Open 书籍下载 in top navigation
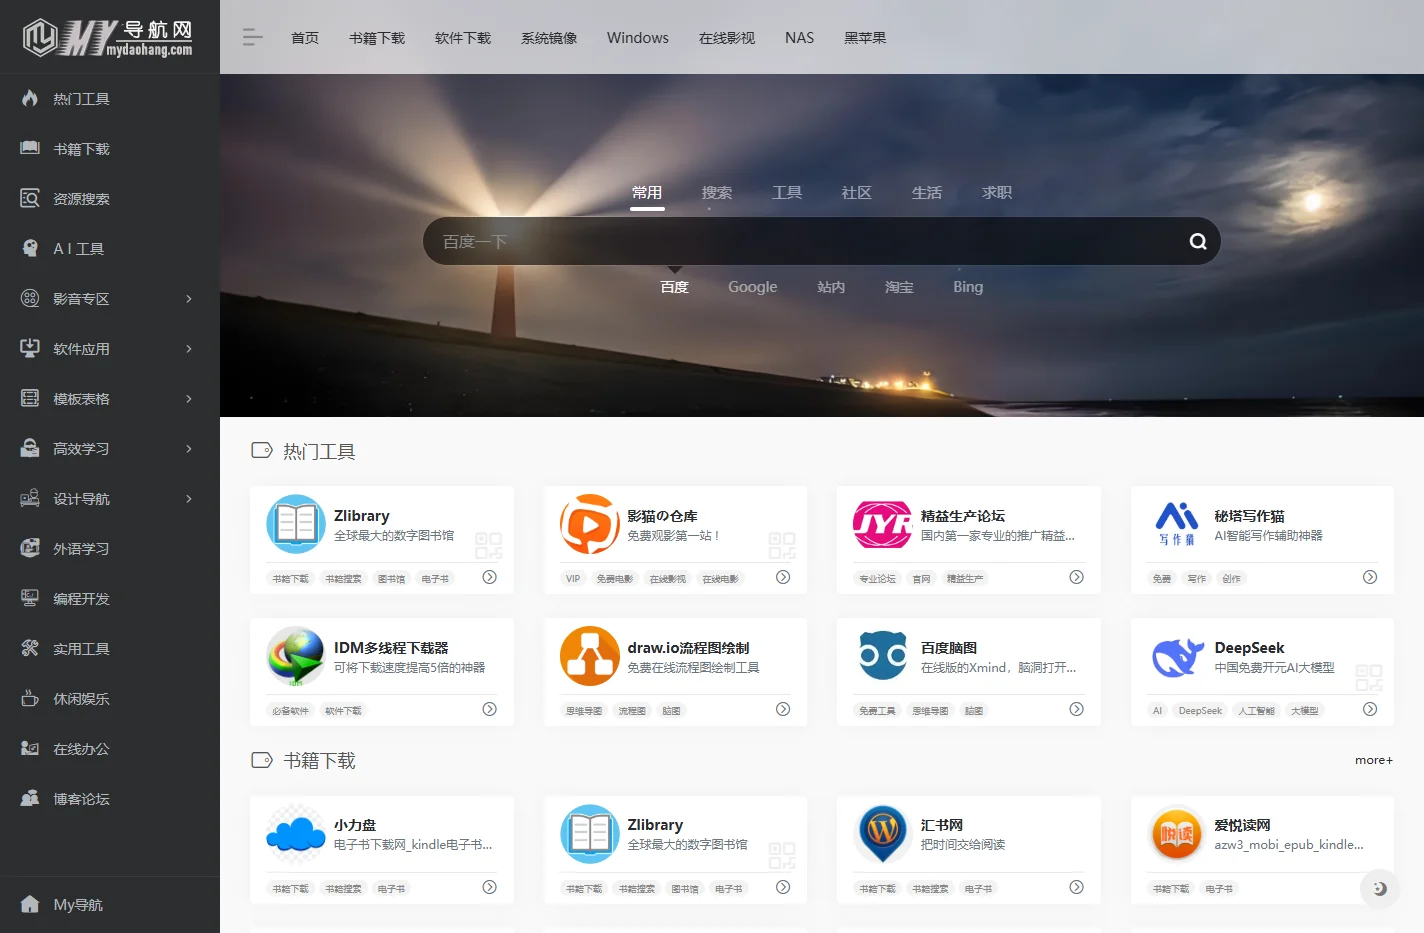 pos(377,38)
